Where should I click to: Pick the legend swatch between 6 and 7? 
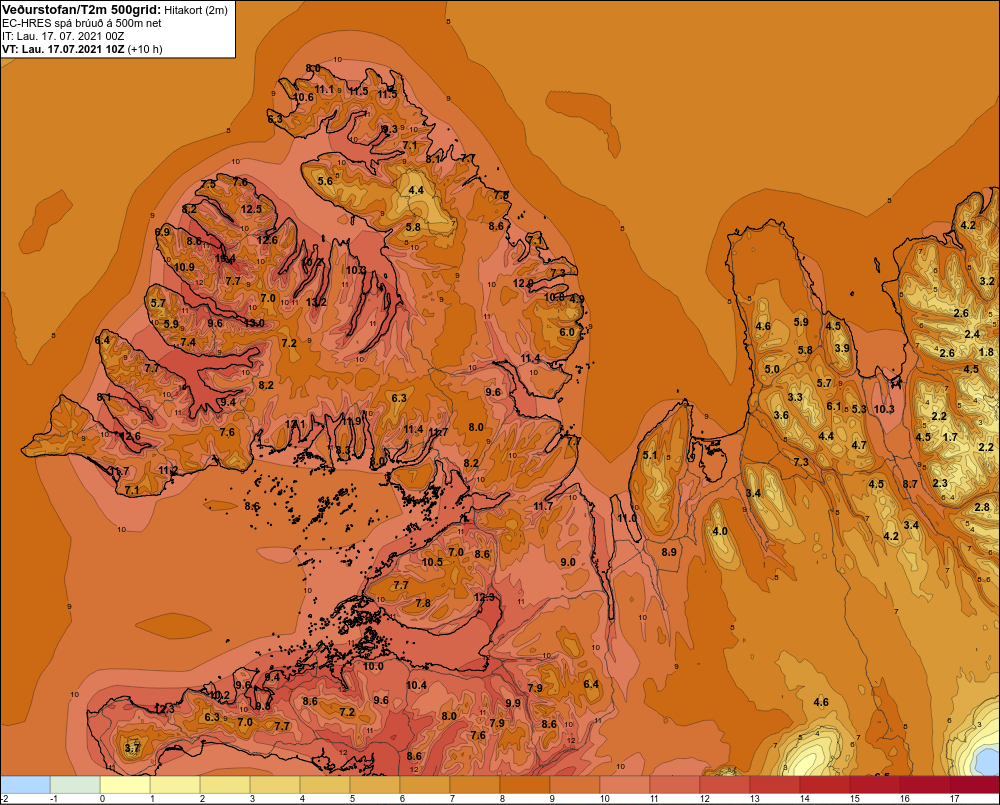[425, 785]
